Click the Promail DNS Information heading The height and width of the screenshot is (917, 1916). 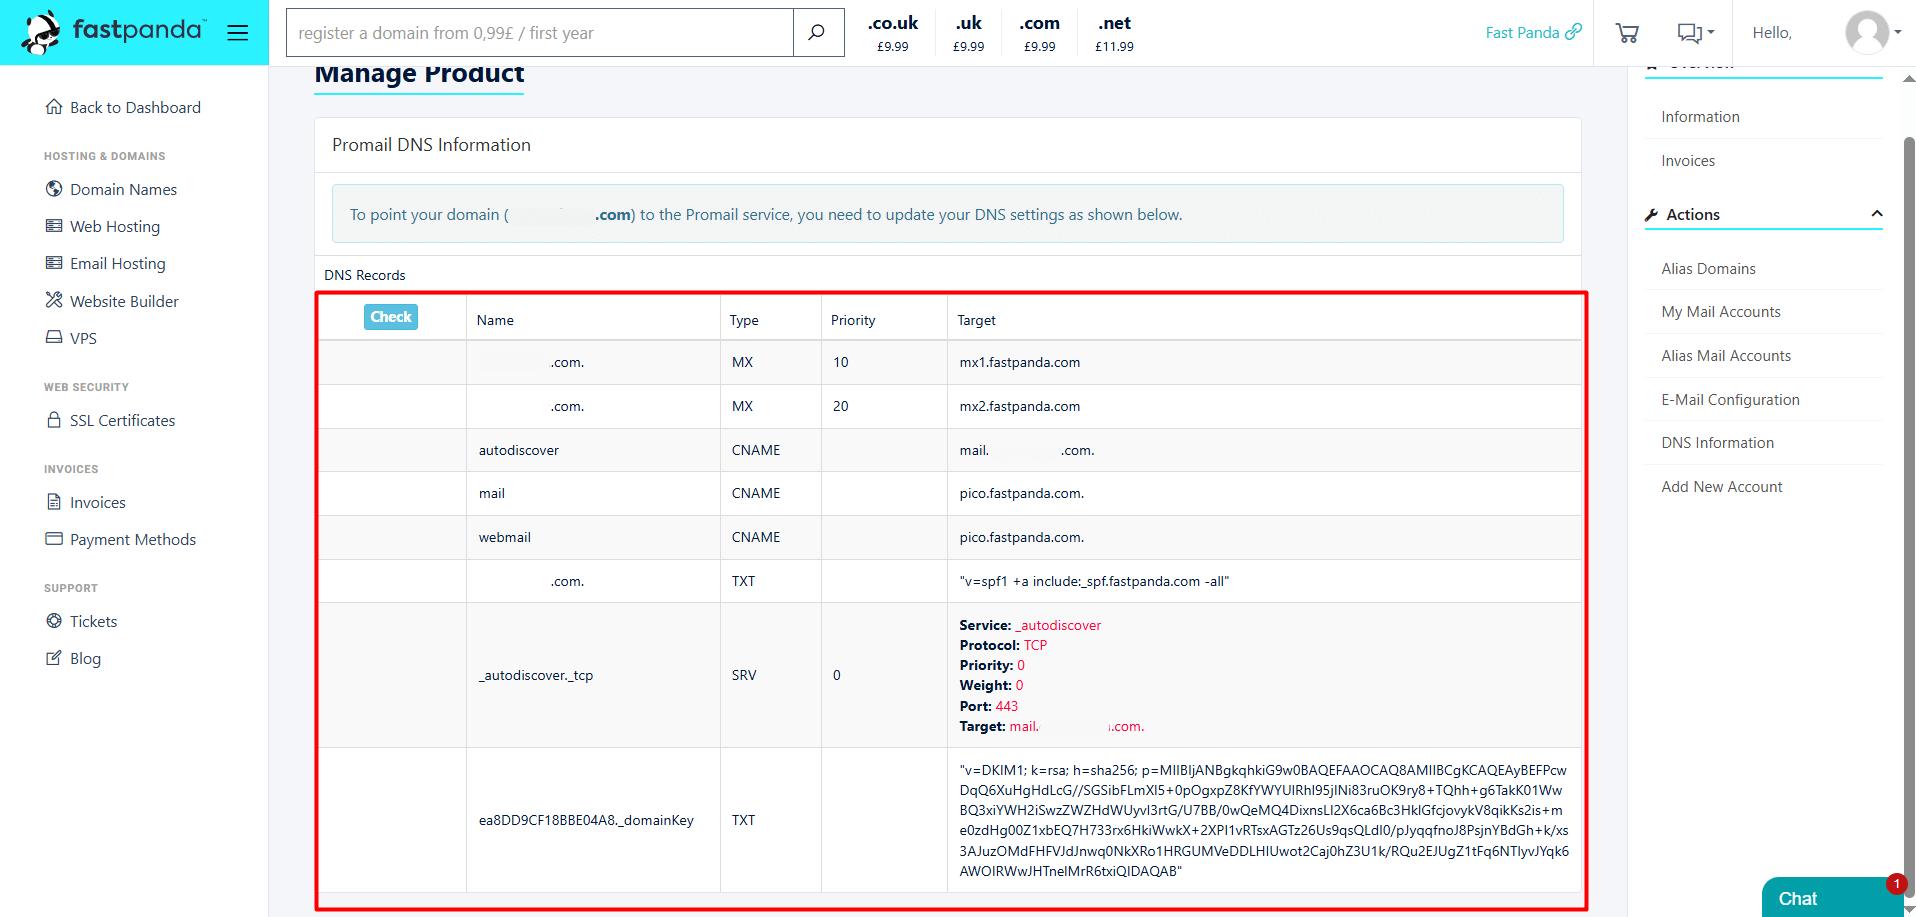point(431,145)
